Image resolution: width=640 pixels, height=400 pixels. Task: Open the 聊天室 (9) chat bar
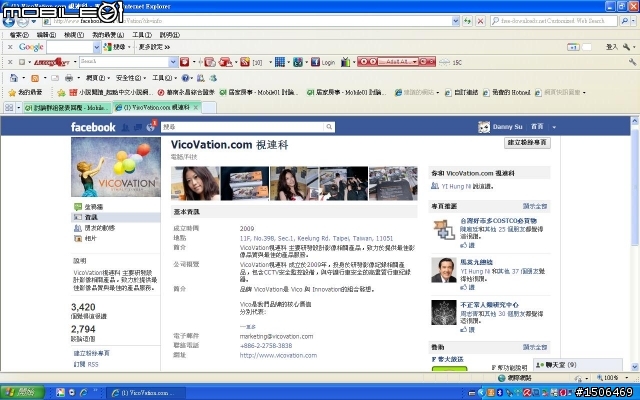click(578, 365)
